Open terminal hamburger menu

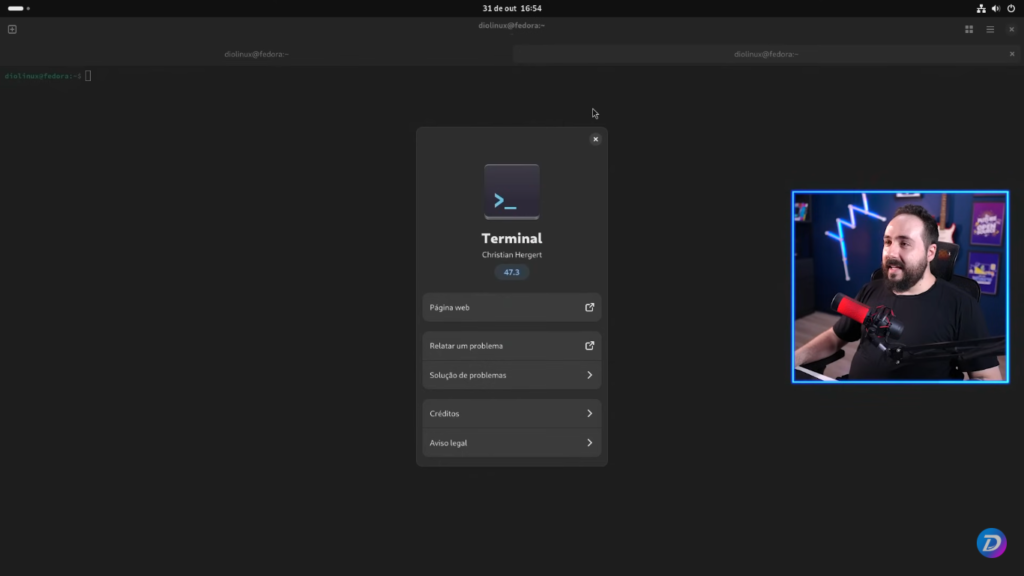[x=990, y=29]
